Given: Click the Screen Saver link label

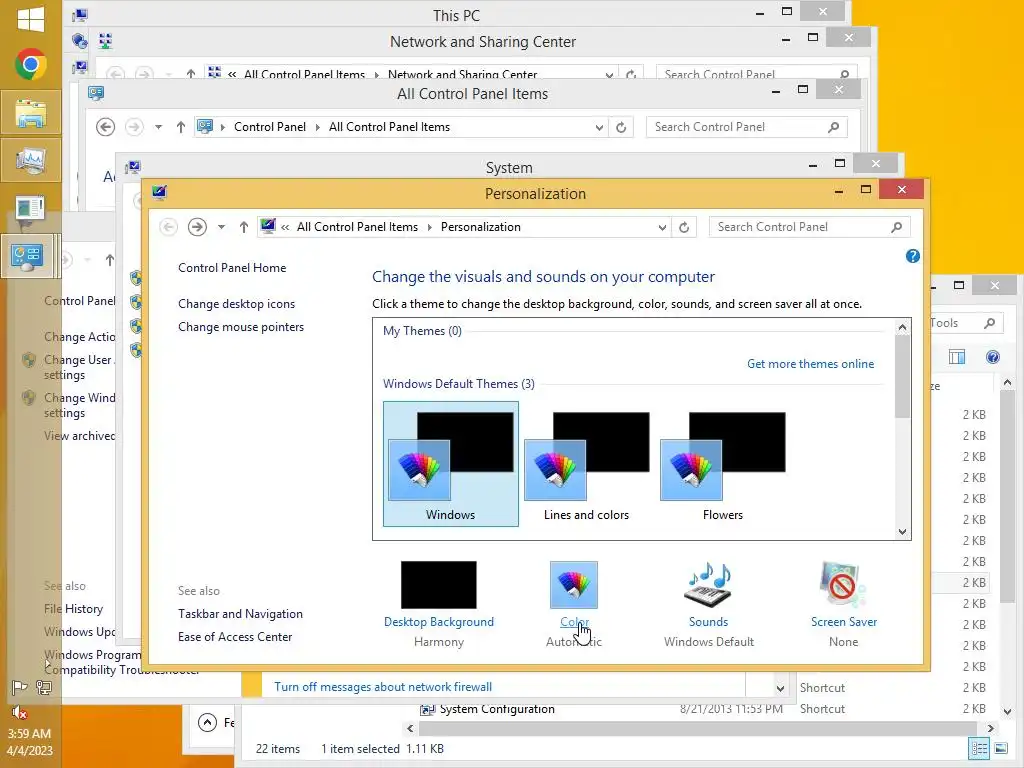Looking at the screenshot, I should (x=844, y=622).
